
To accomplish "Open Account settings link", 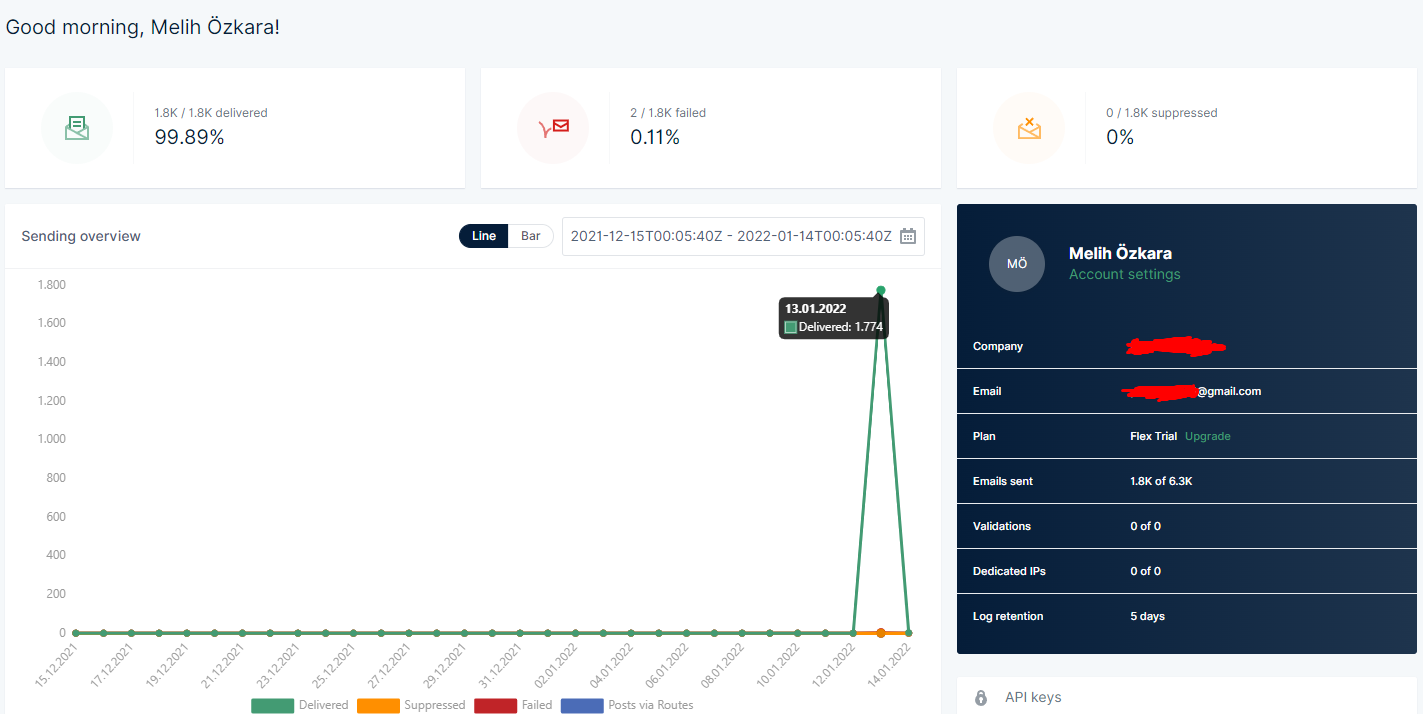I will pos(1124,274).
